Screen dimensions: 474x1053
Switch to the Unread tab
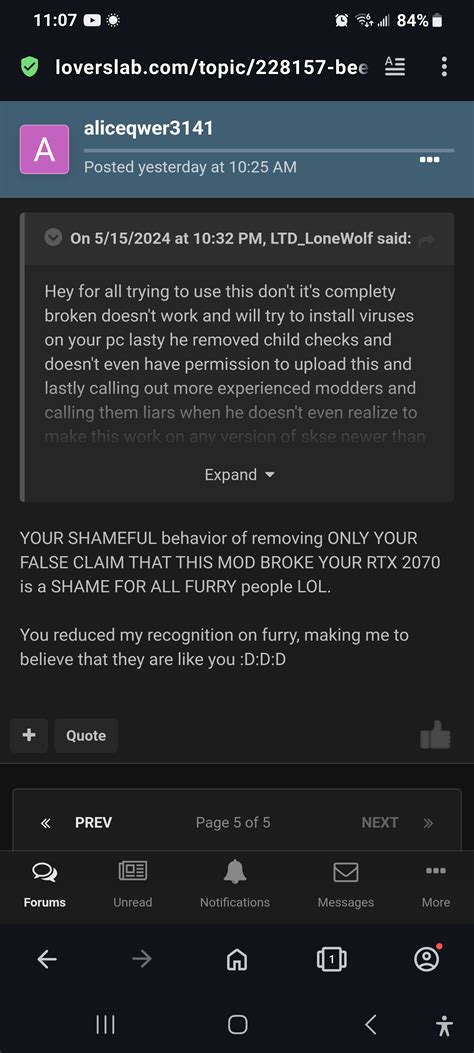coord(132,883)
